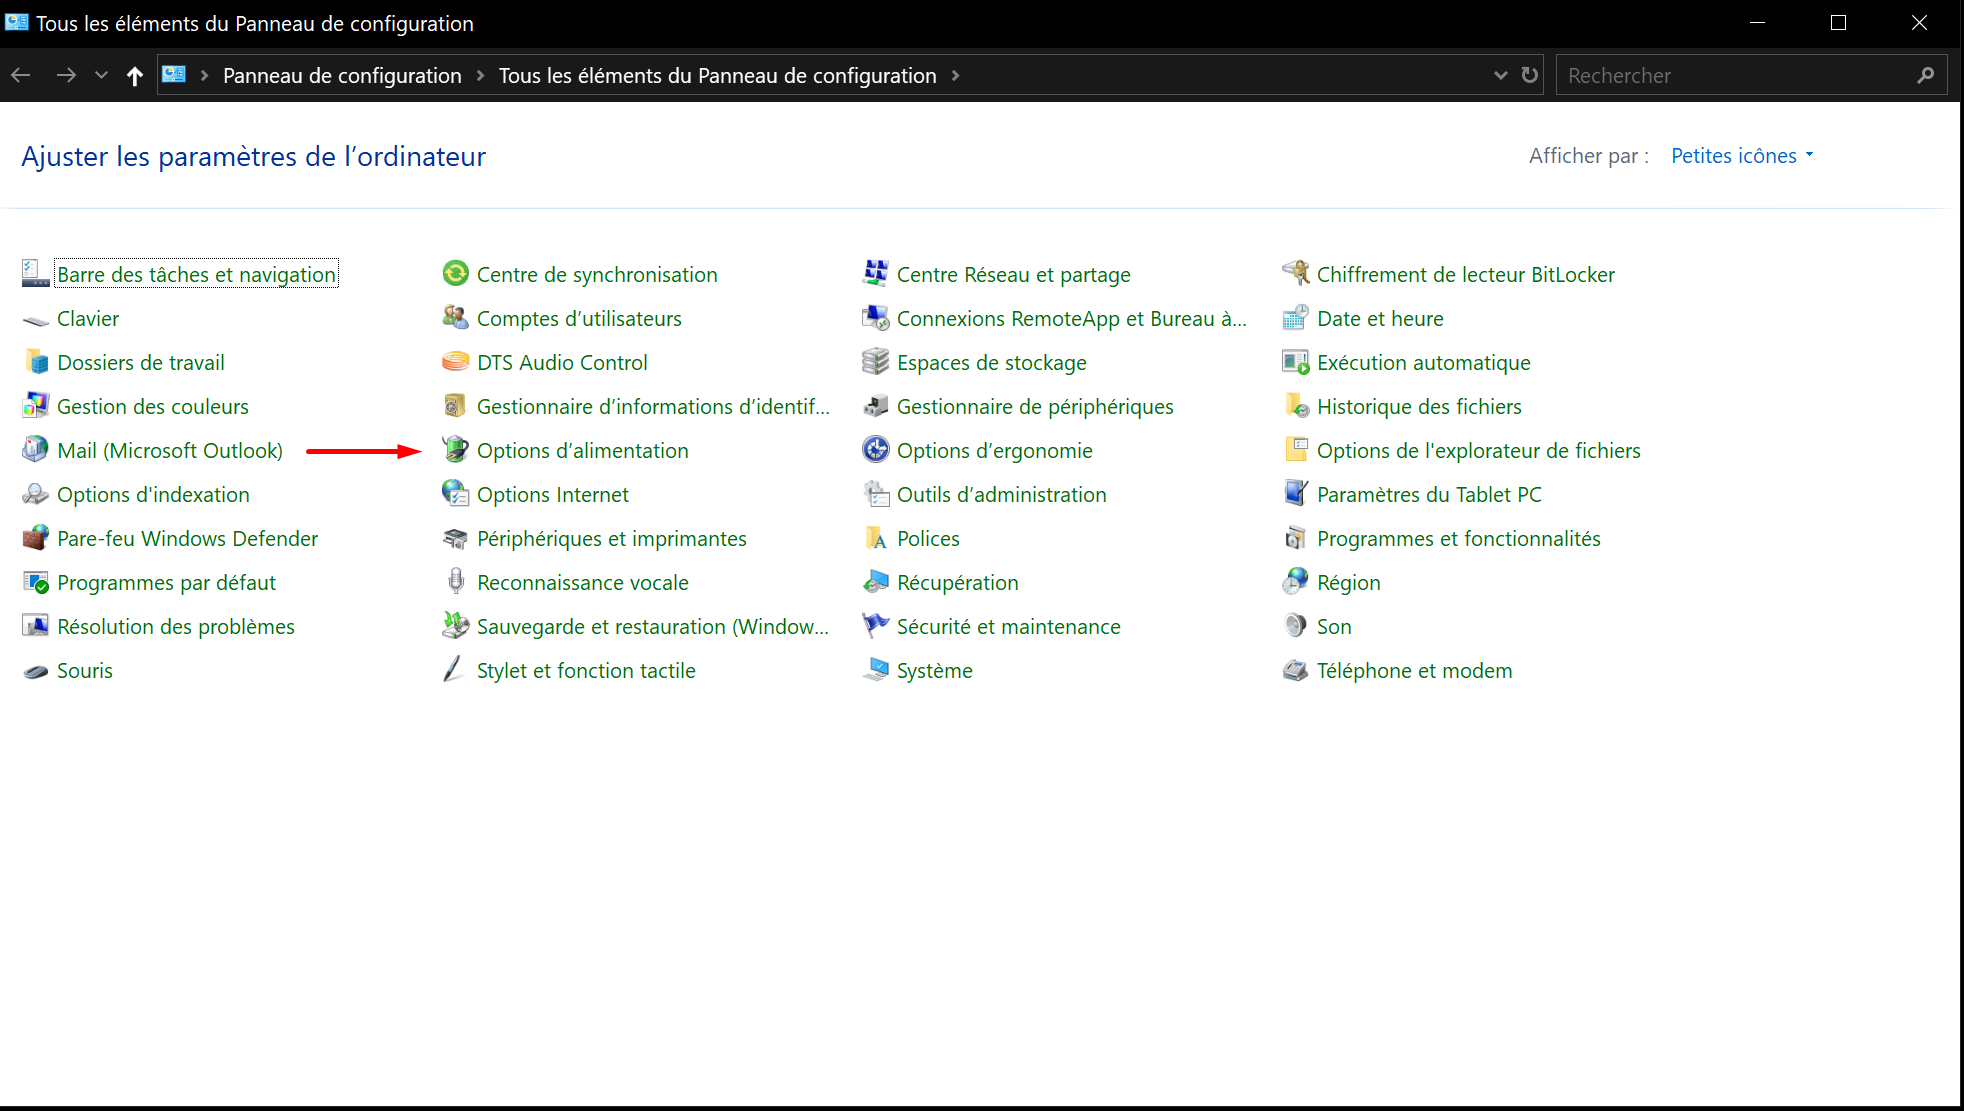The width and height of the screenshot is (1964, 1111).
Task: Click the Centre de synchronisation green icon
Action: click(455, 274)
